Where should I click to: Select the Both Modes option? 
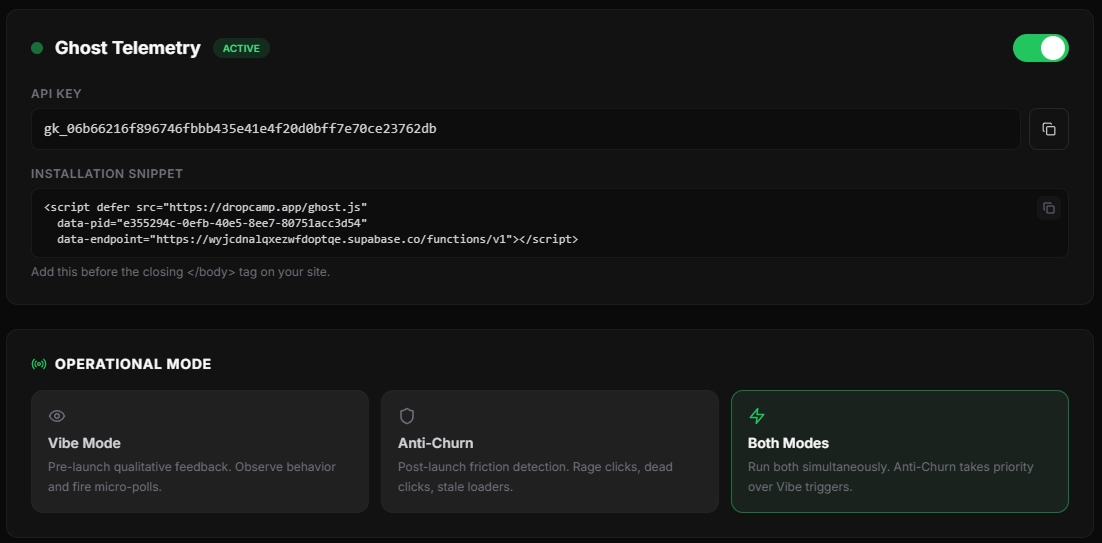click(x=900, y=452)
